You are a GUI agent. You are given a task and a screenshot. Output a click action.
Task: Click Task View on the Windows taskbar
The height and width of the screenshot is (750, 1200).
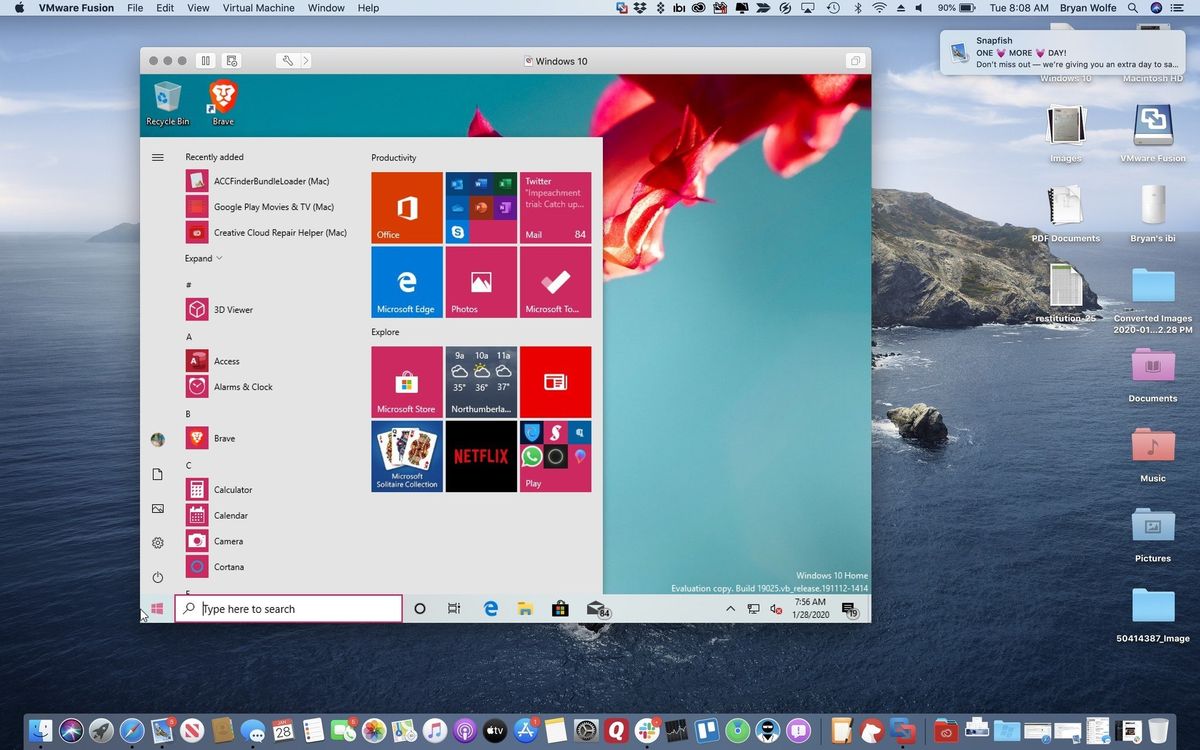(454, 608)
